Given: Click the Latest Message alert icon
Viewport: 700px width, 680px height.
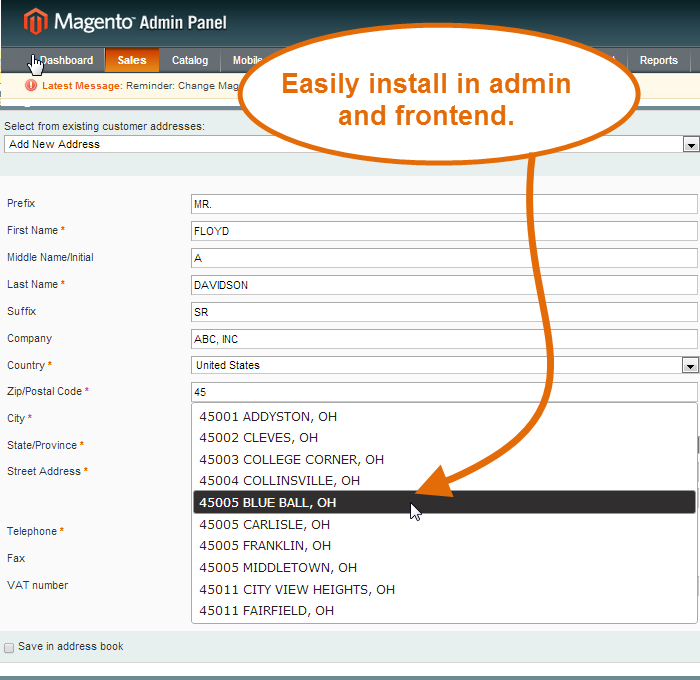Looking at the screenshot, I should point(30,86).
